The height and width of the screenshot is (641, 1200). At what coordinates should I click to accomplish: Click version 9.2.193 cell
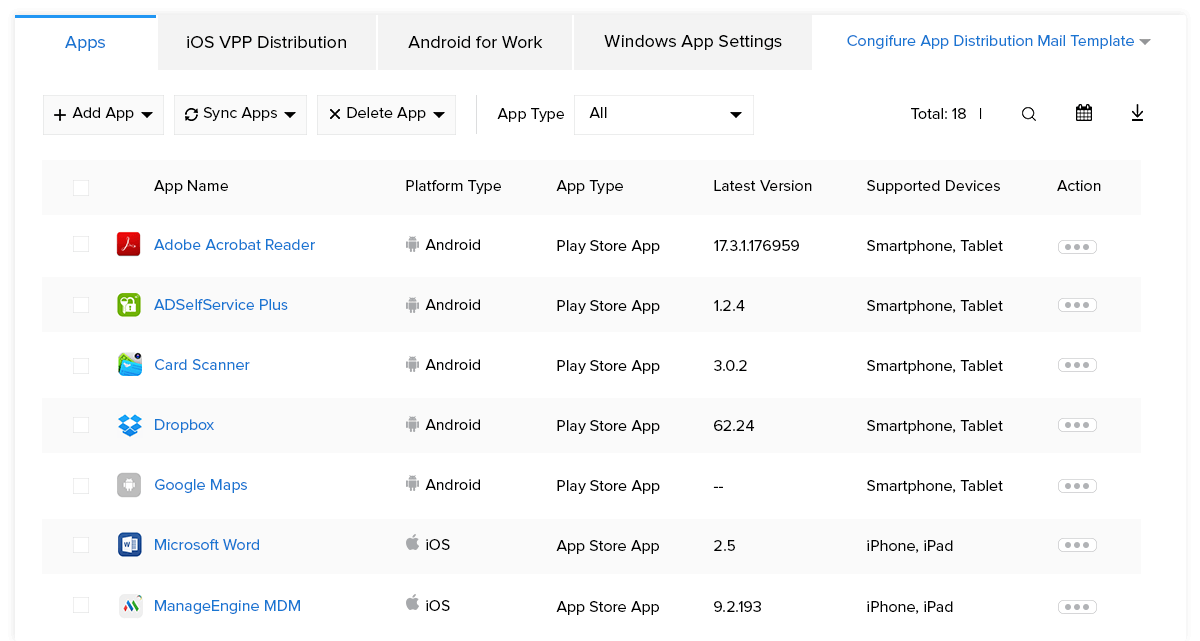pyautogui.click(x=737, y=607)
